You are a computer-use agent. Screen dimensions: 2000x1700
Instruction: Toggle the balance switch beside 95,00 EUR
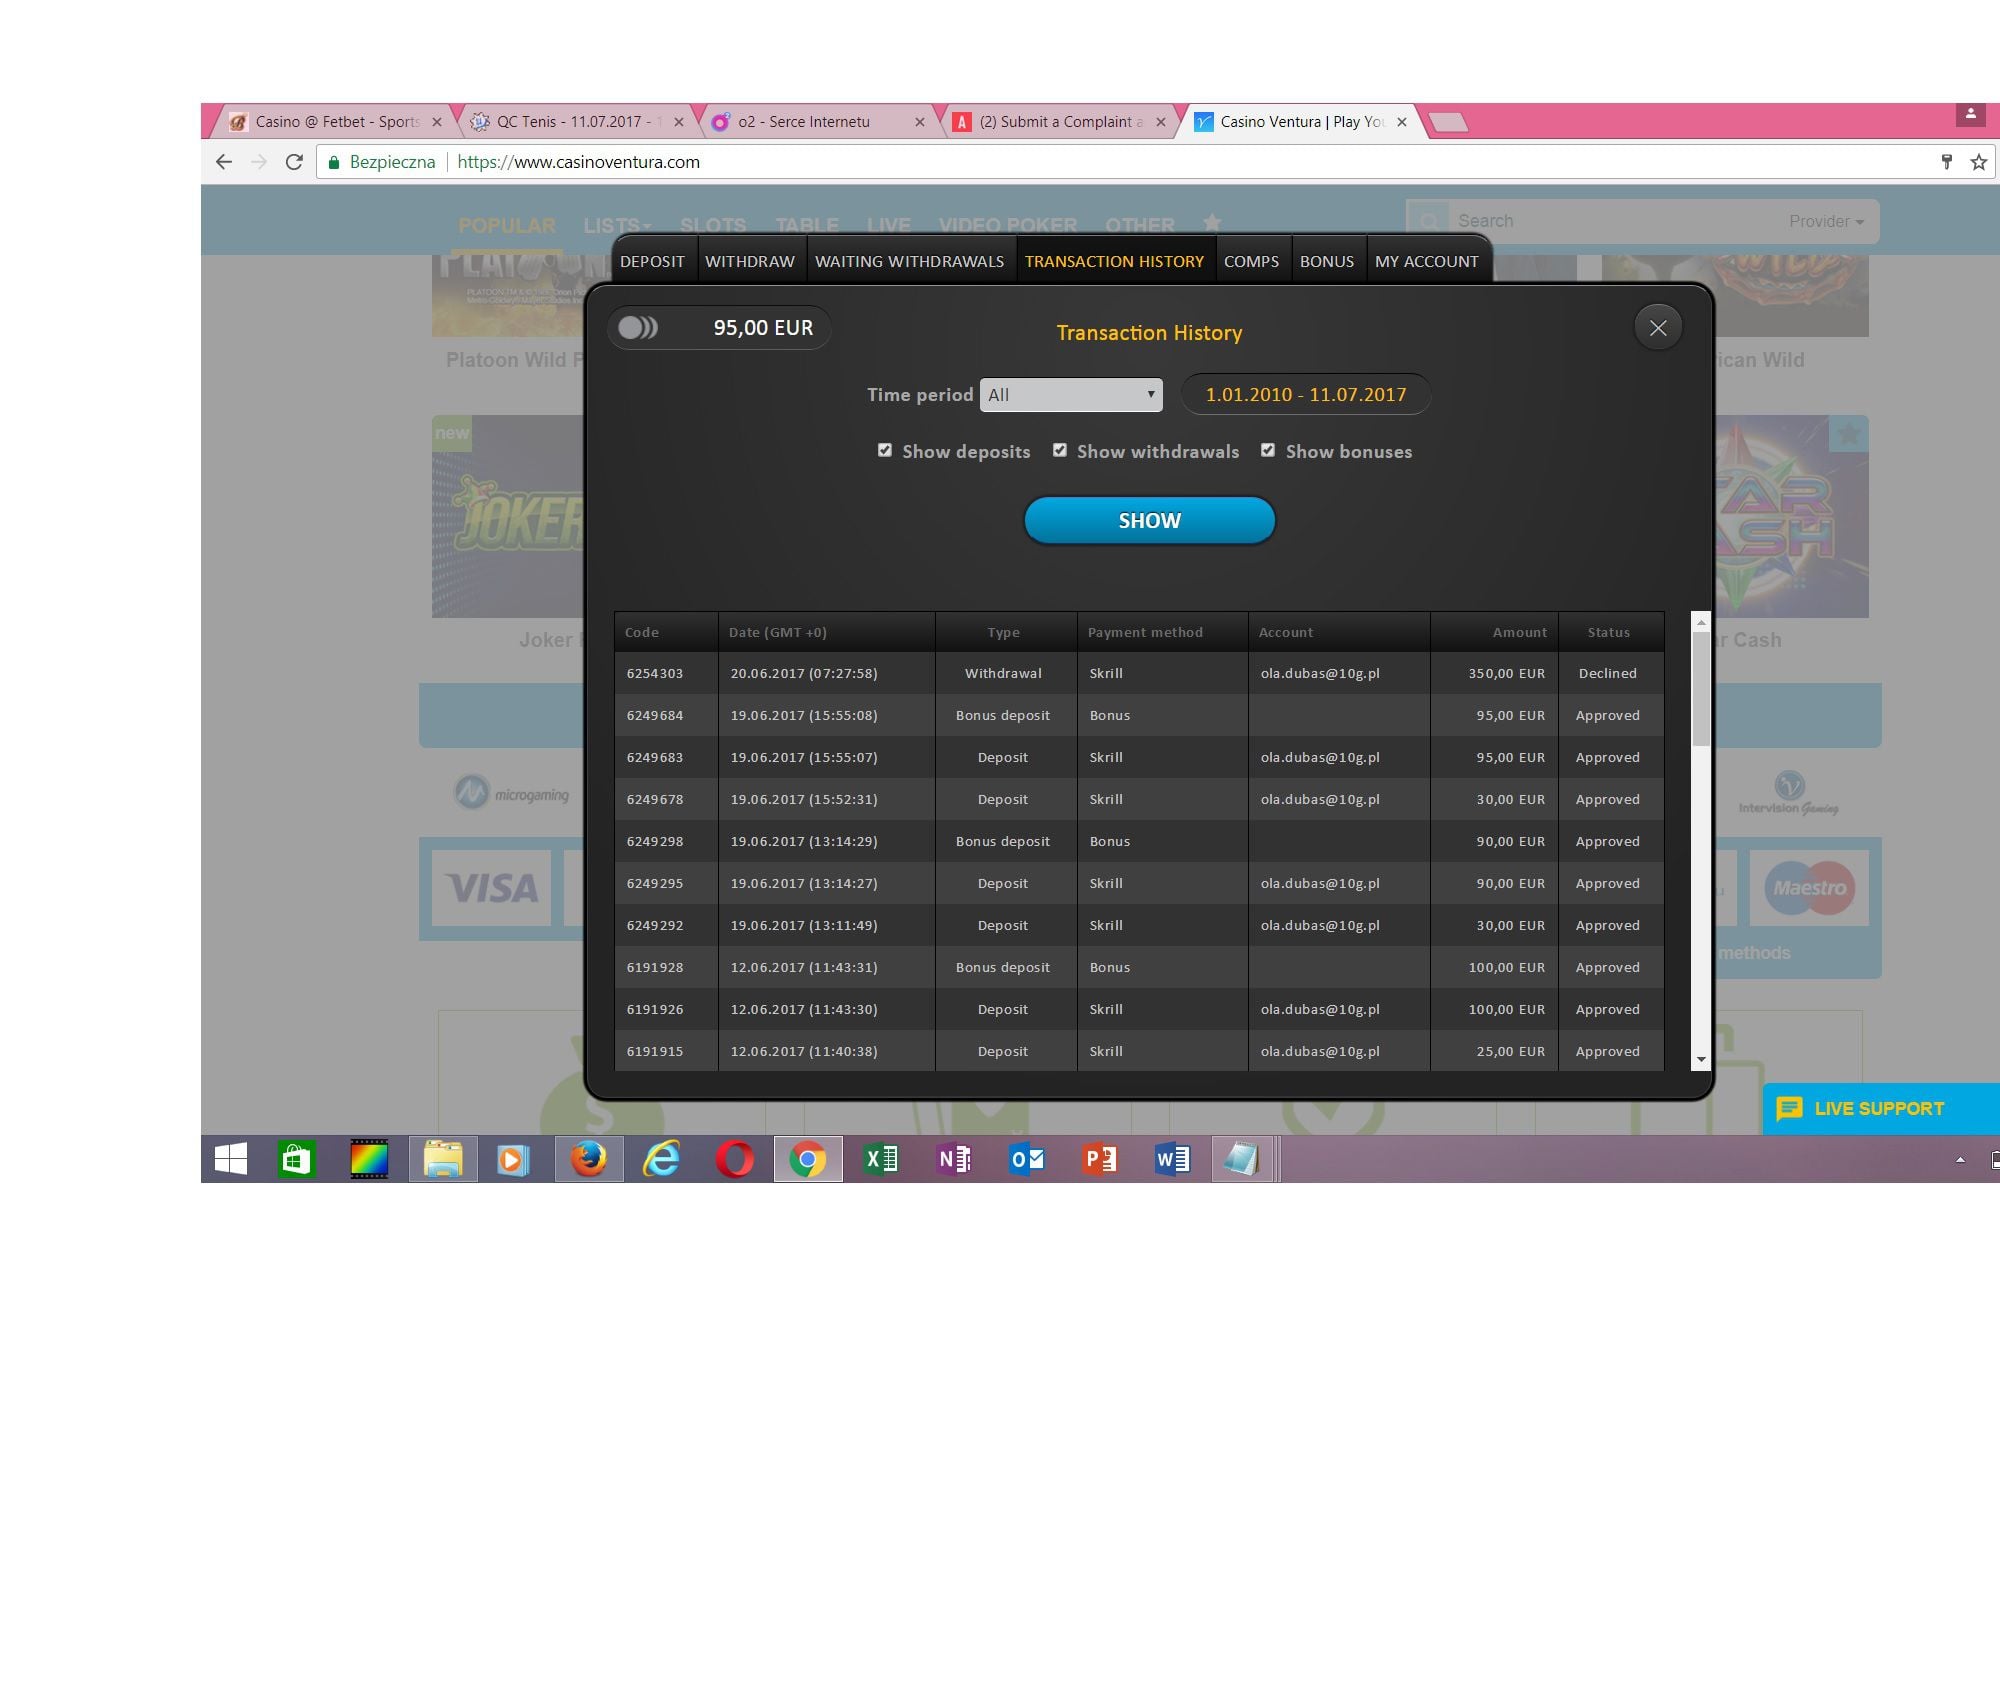pyautogui.click(x=638, y=328)
